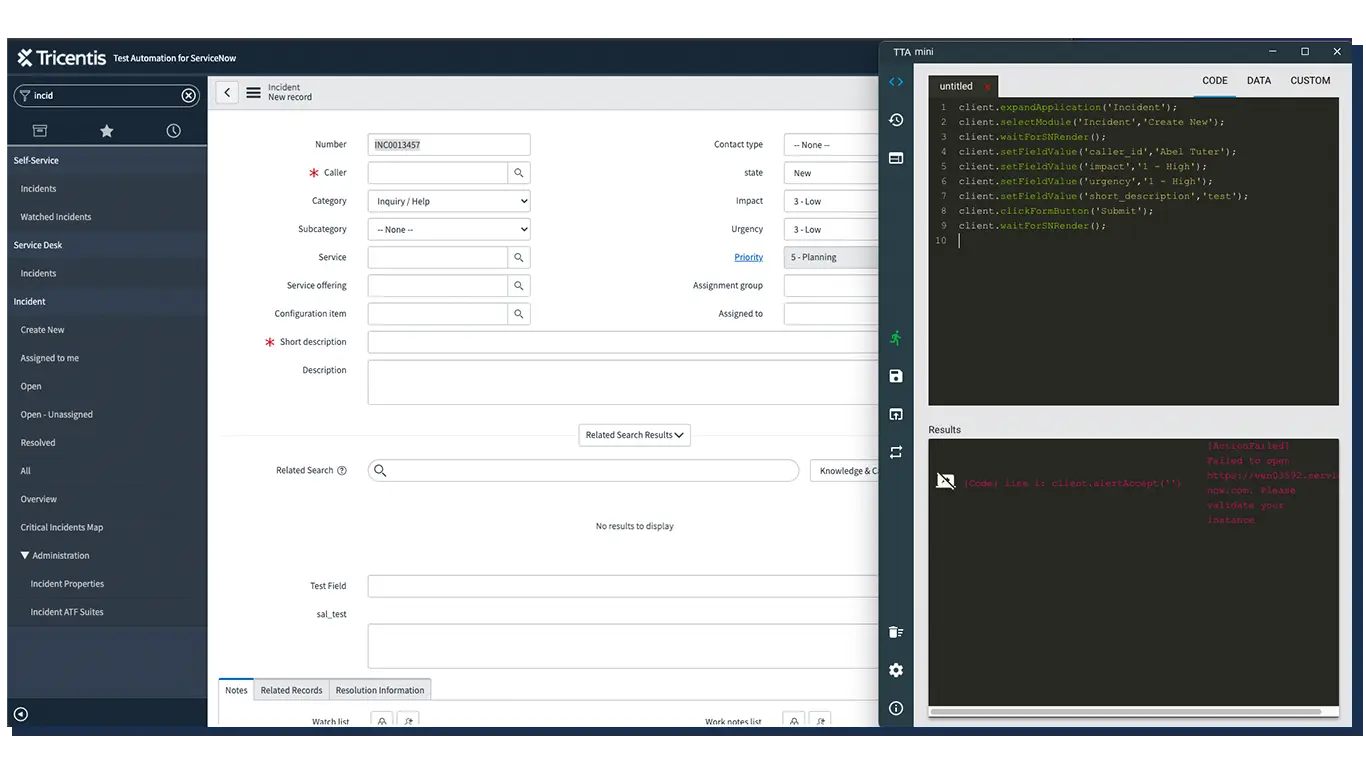Open the state dropdown showing New

click(830, 173)
